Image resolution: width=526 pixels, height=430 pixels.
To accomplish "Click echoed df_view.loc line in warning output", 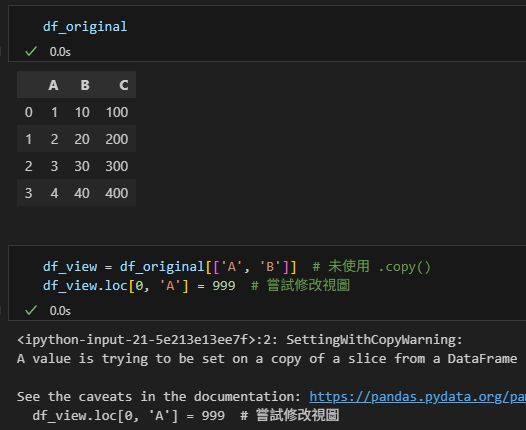I will pos(186,416).
